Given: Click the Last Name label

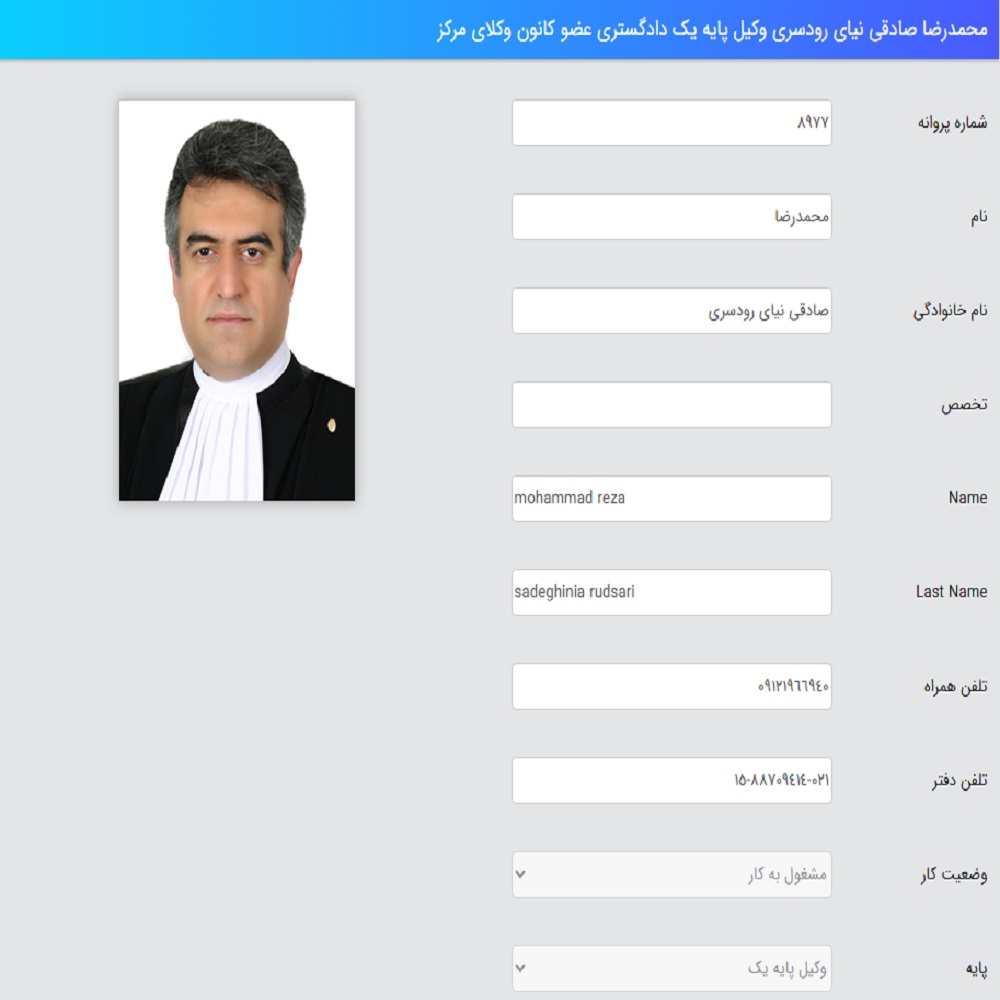Looking at the screenshot, I should point(951,592).
